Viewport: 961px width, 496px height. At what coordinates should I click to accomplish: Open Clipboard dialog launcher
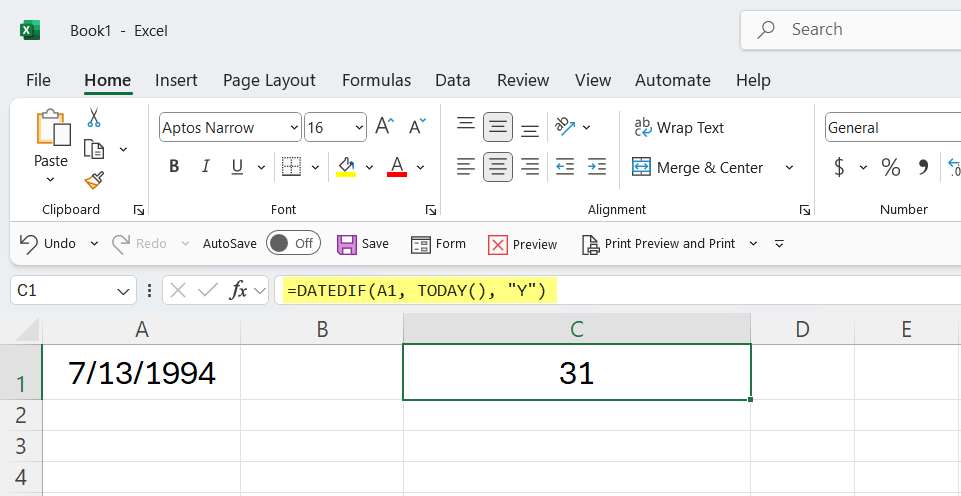(x=139, y=210)
